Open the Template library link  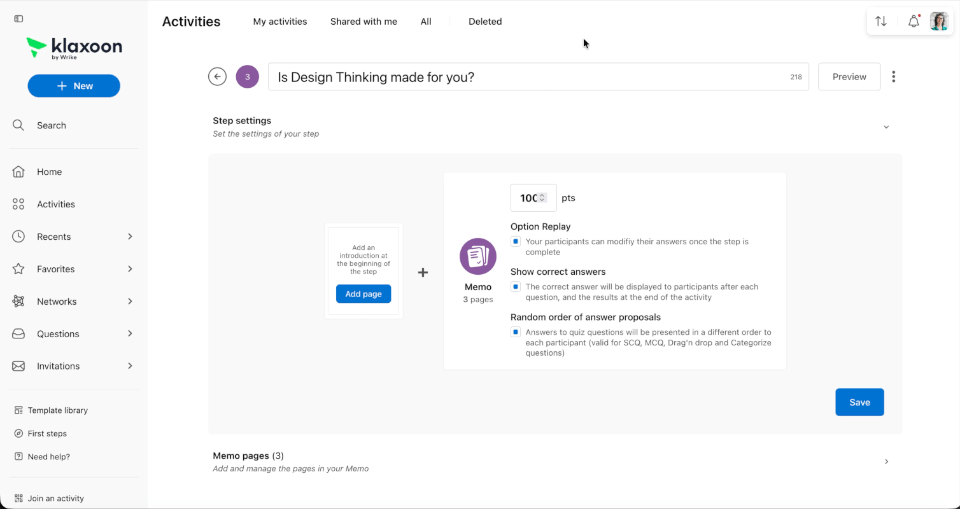point(58,410)
